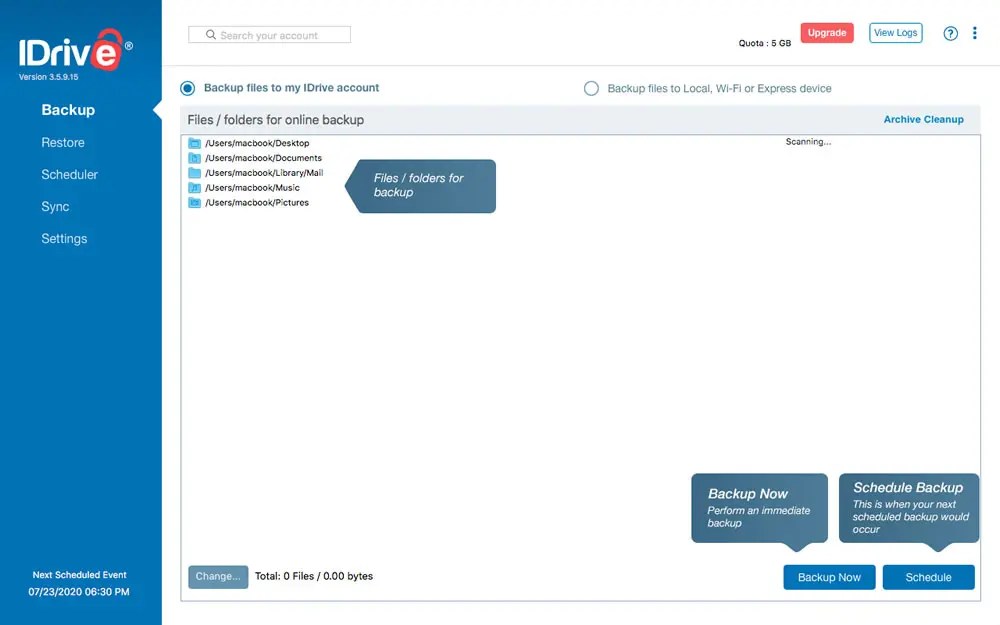Click the folder icon beside /Users/macbook/Pictures

pos(194,203)
